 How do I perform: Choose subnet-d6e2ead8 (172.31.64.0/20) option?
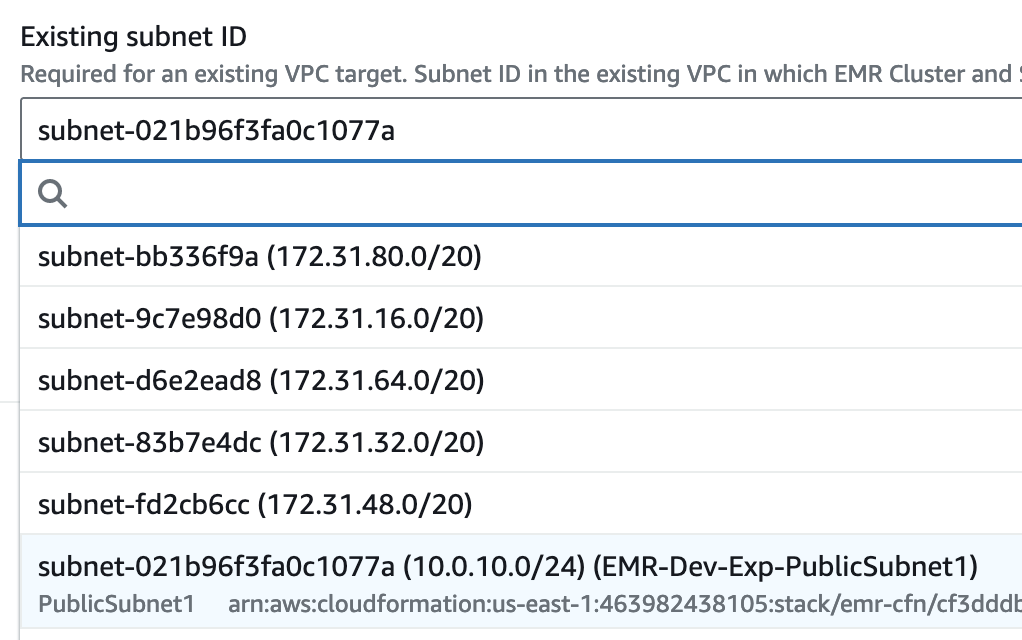(x=521, y=380)
